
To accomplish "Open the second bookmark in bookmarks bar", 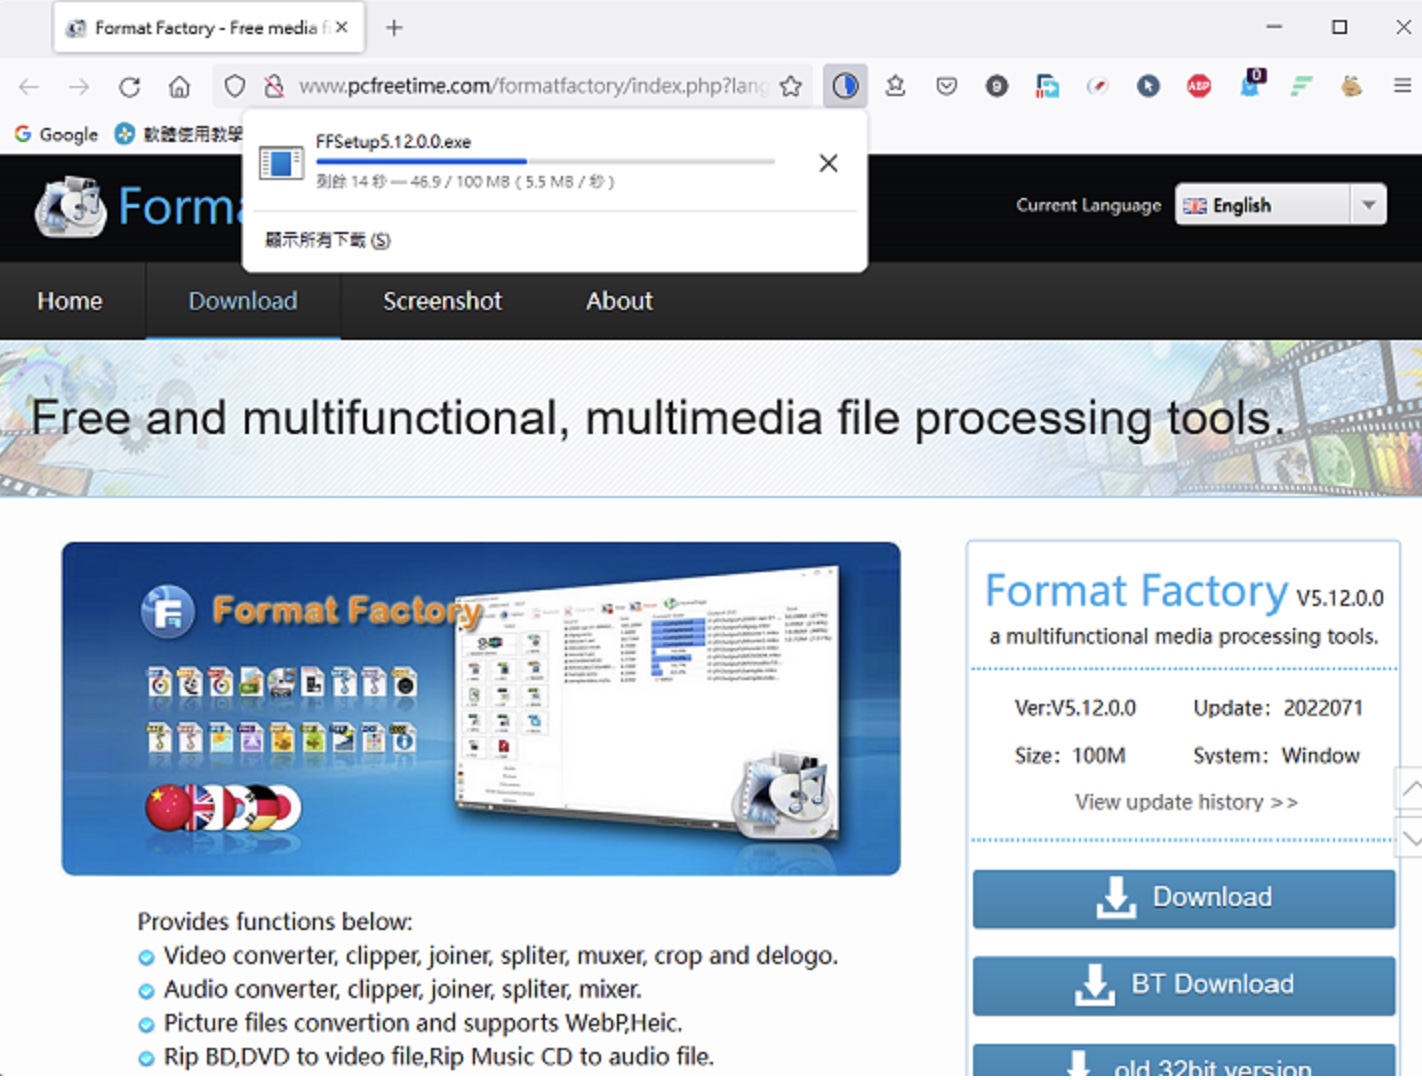I will click(x=178, y=134).
